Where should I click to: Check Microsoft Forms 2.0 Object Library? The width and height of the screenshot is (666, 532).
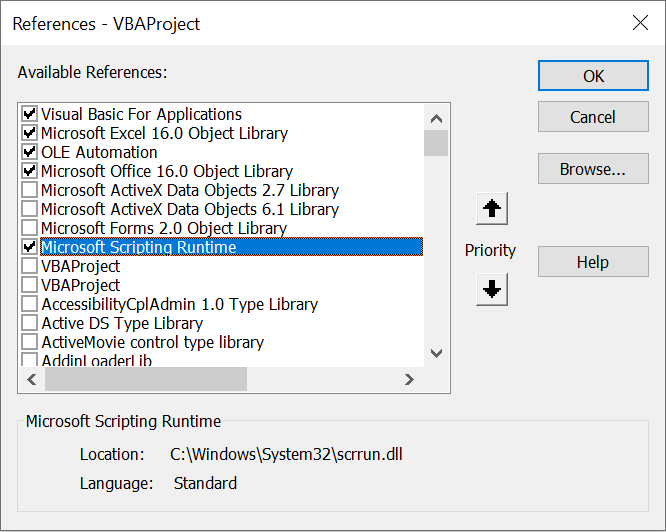point(29,228)
